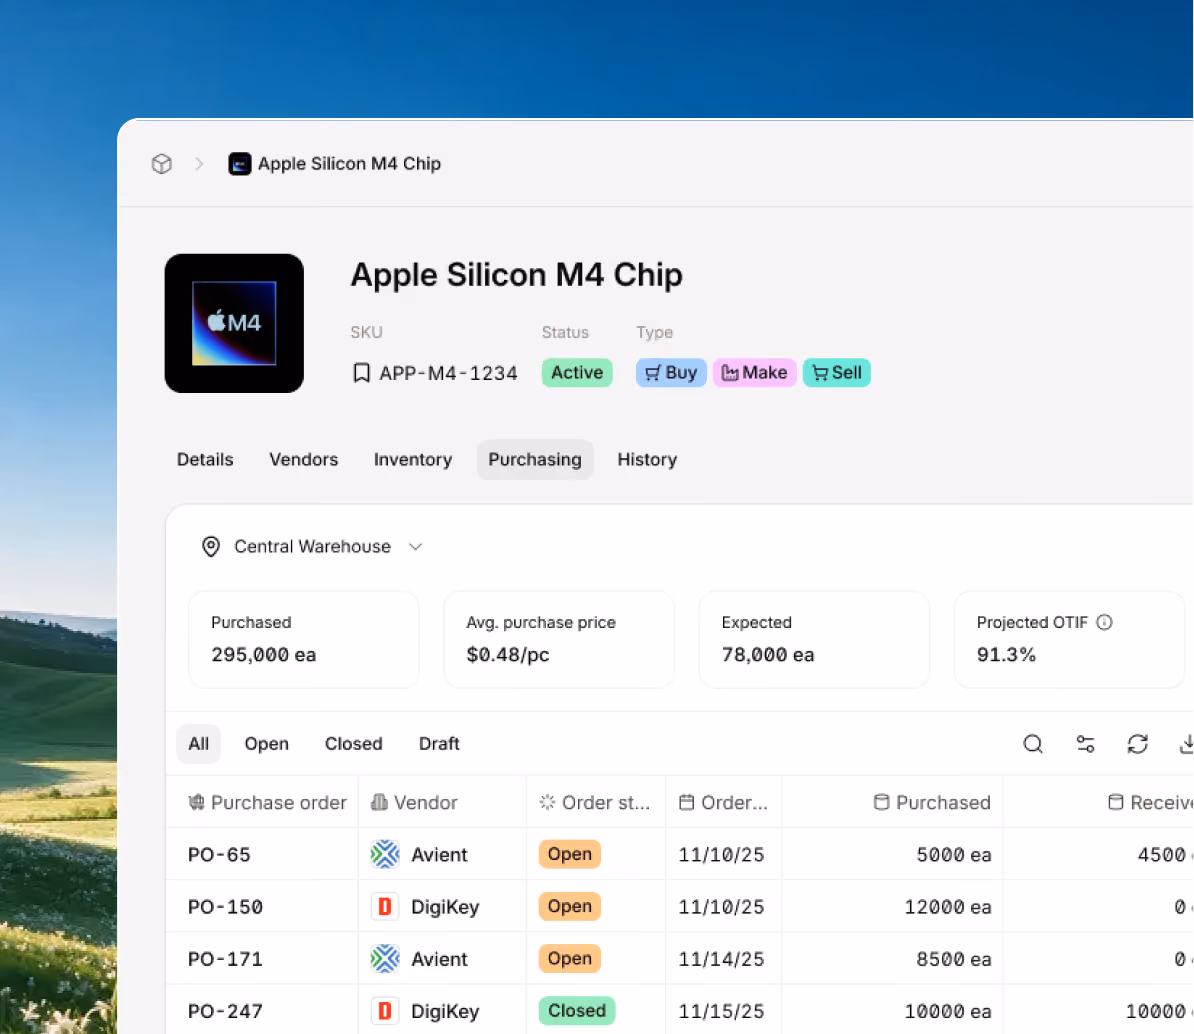Viewport: 1194px width, 1034px height.
Task: Click DigiKey vendor logo in PO-247 row
Action: (x=385, y=1011)
